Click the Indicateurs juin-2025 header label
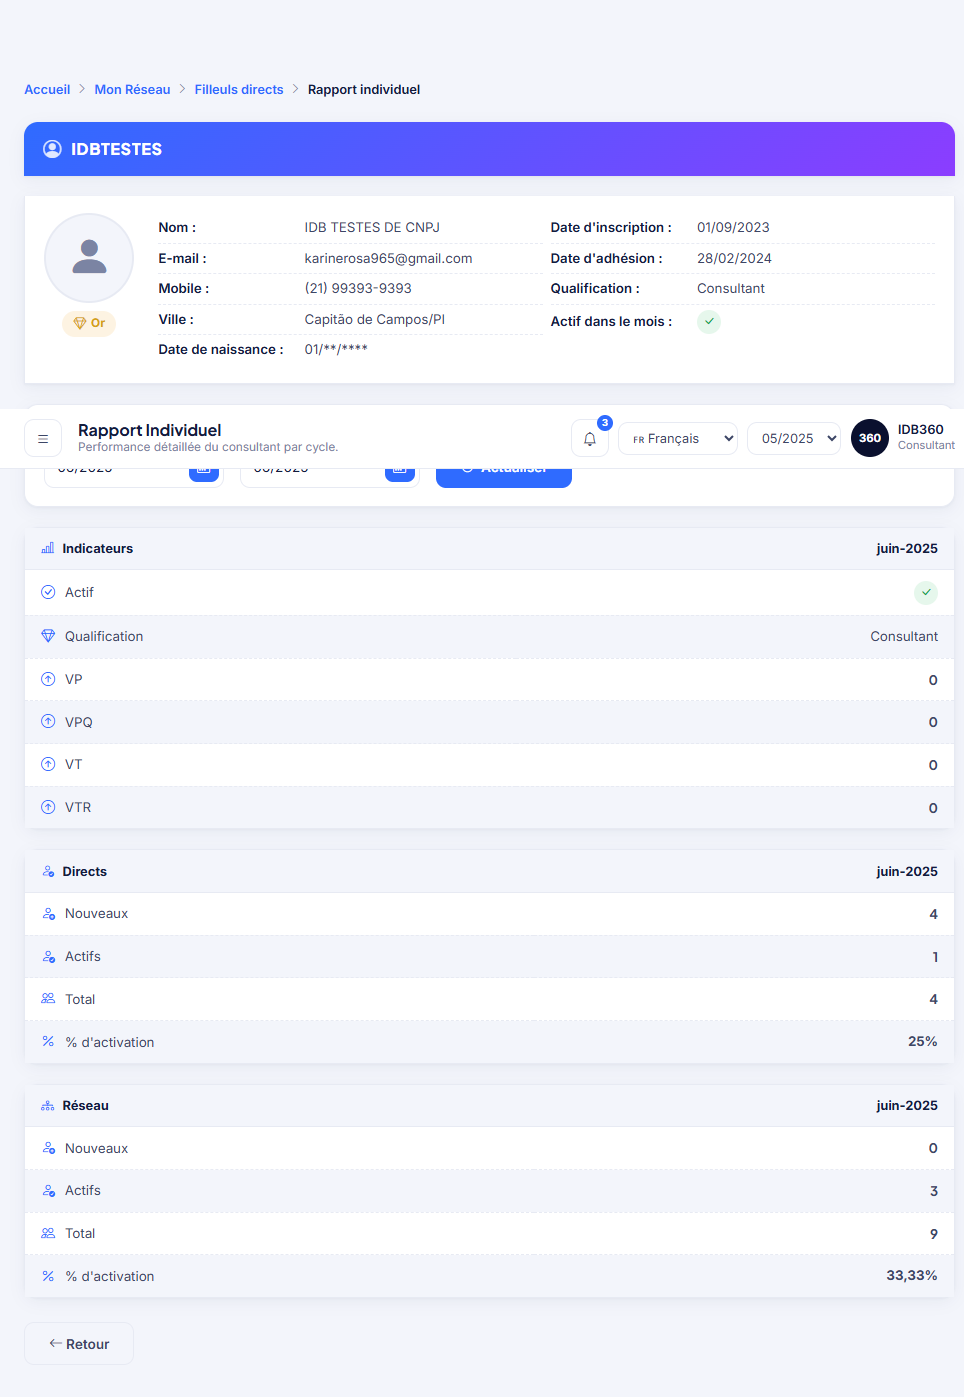The image size is (964, 1397). 907,548
